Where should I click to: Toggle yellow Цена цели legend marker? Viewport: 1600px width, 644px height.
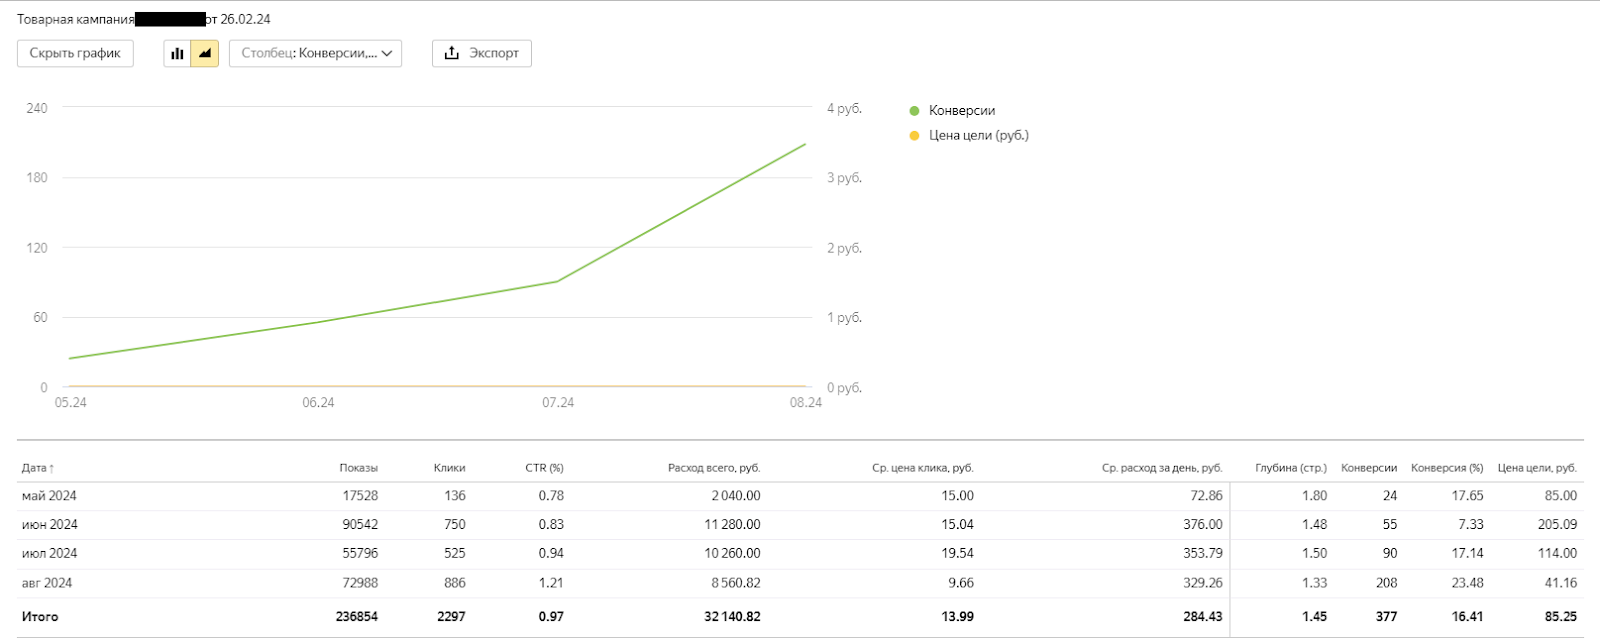[x=914, y=135]
